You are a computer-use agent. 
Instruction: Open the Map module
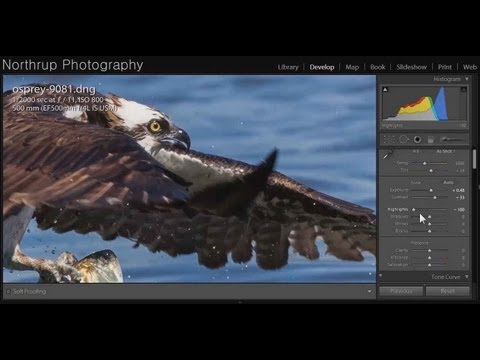[x=352, y=67]
